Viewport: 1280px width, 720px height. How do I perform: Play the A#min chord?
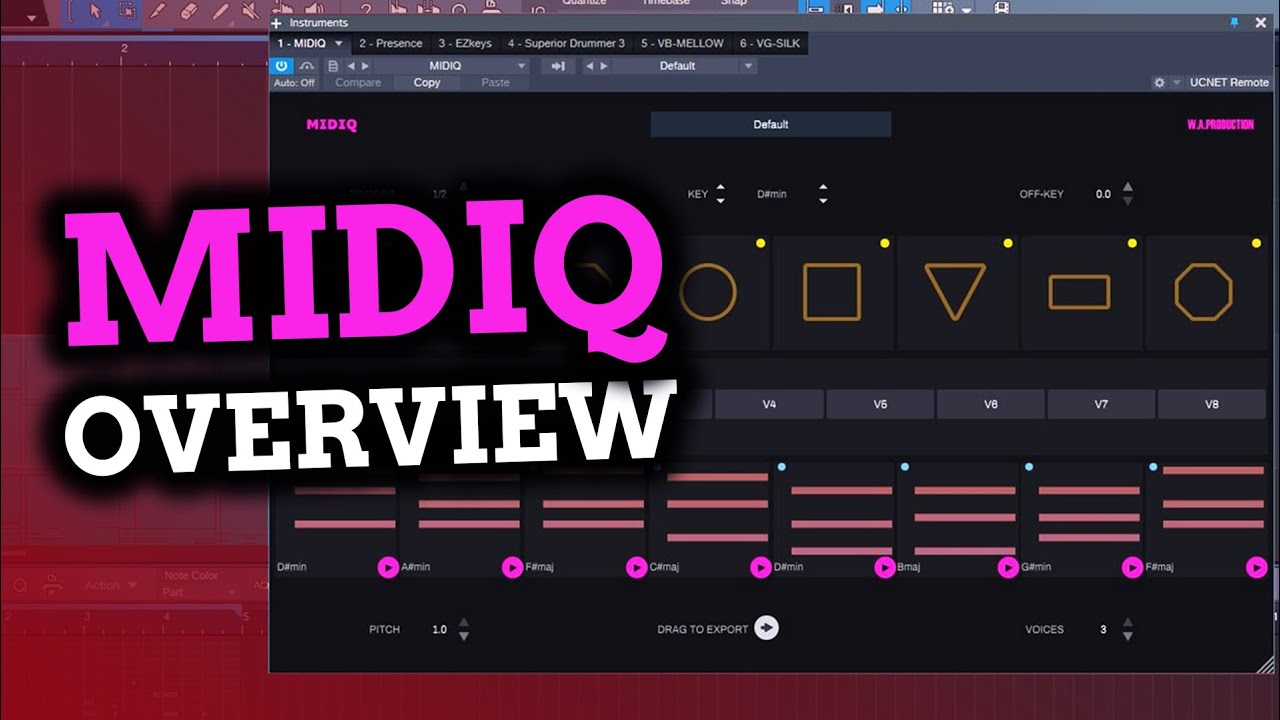pos(512,567)
